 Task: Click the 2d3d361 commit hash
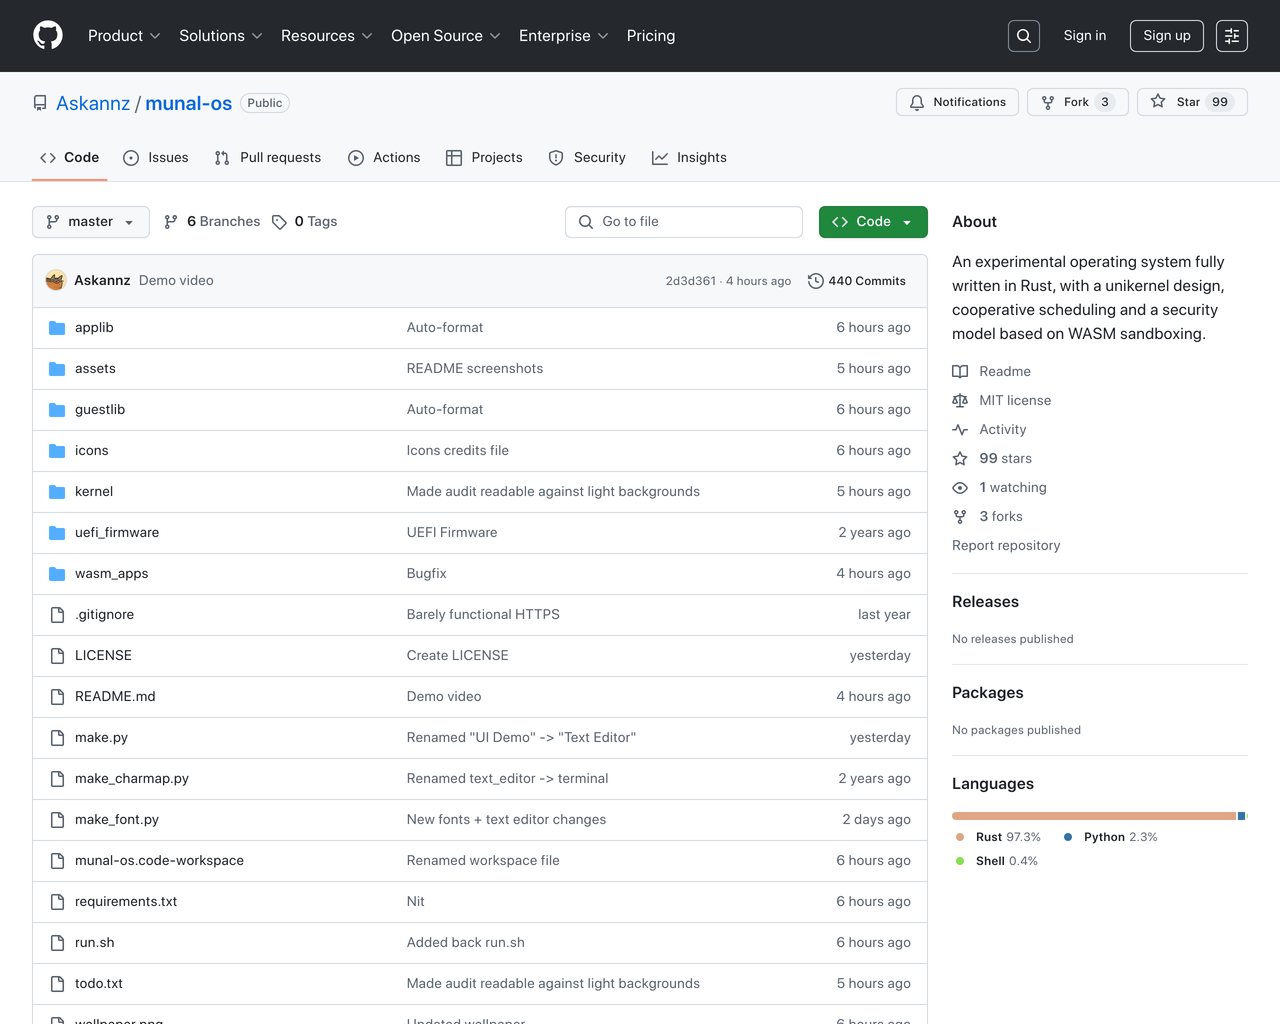point(691,281)
